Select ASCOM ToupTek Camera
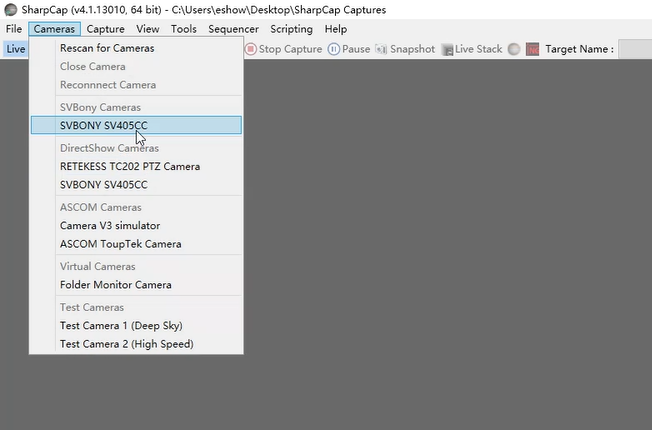This screenshot has width=652, height=430. (121, 244)
